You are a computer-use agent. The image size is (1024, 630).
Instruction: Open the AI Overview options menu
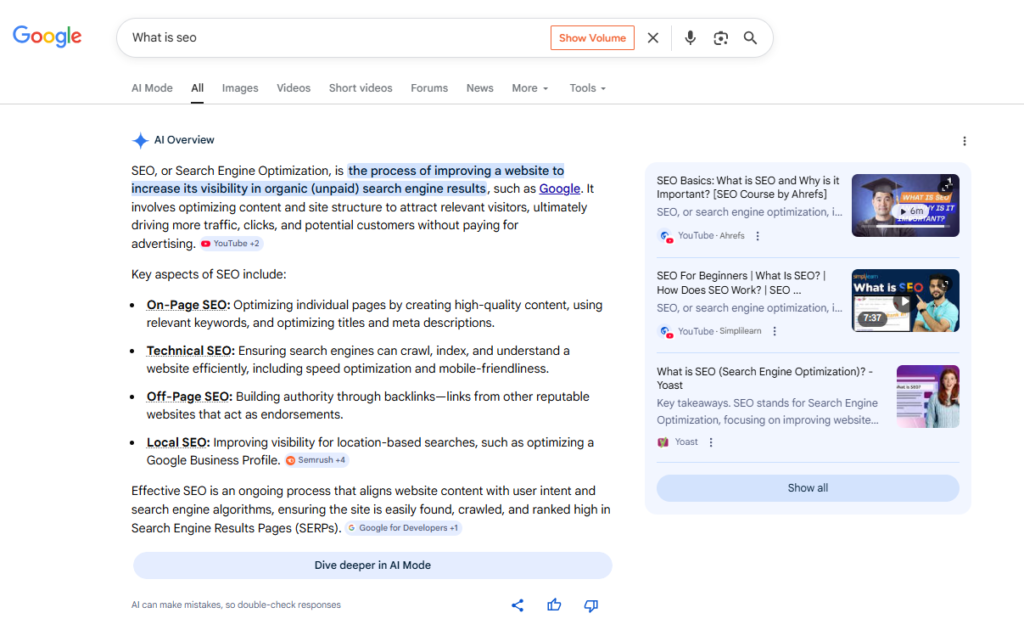click(964, 141)
